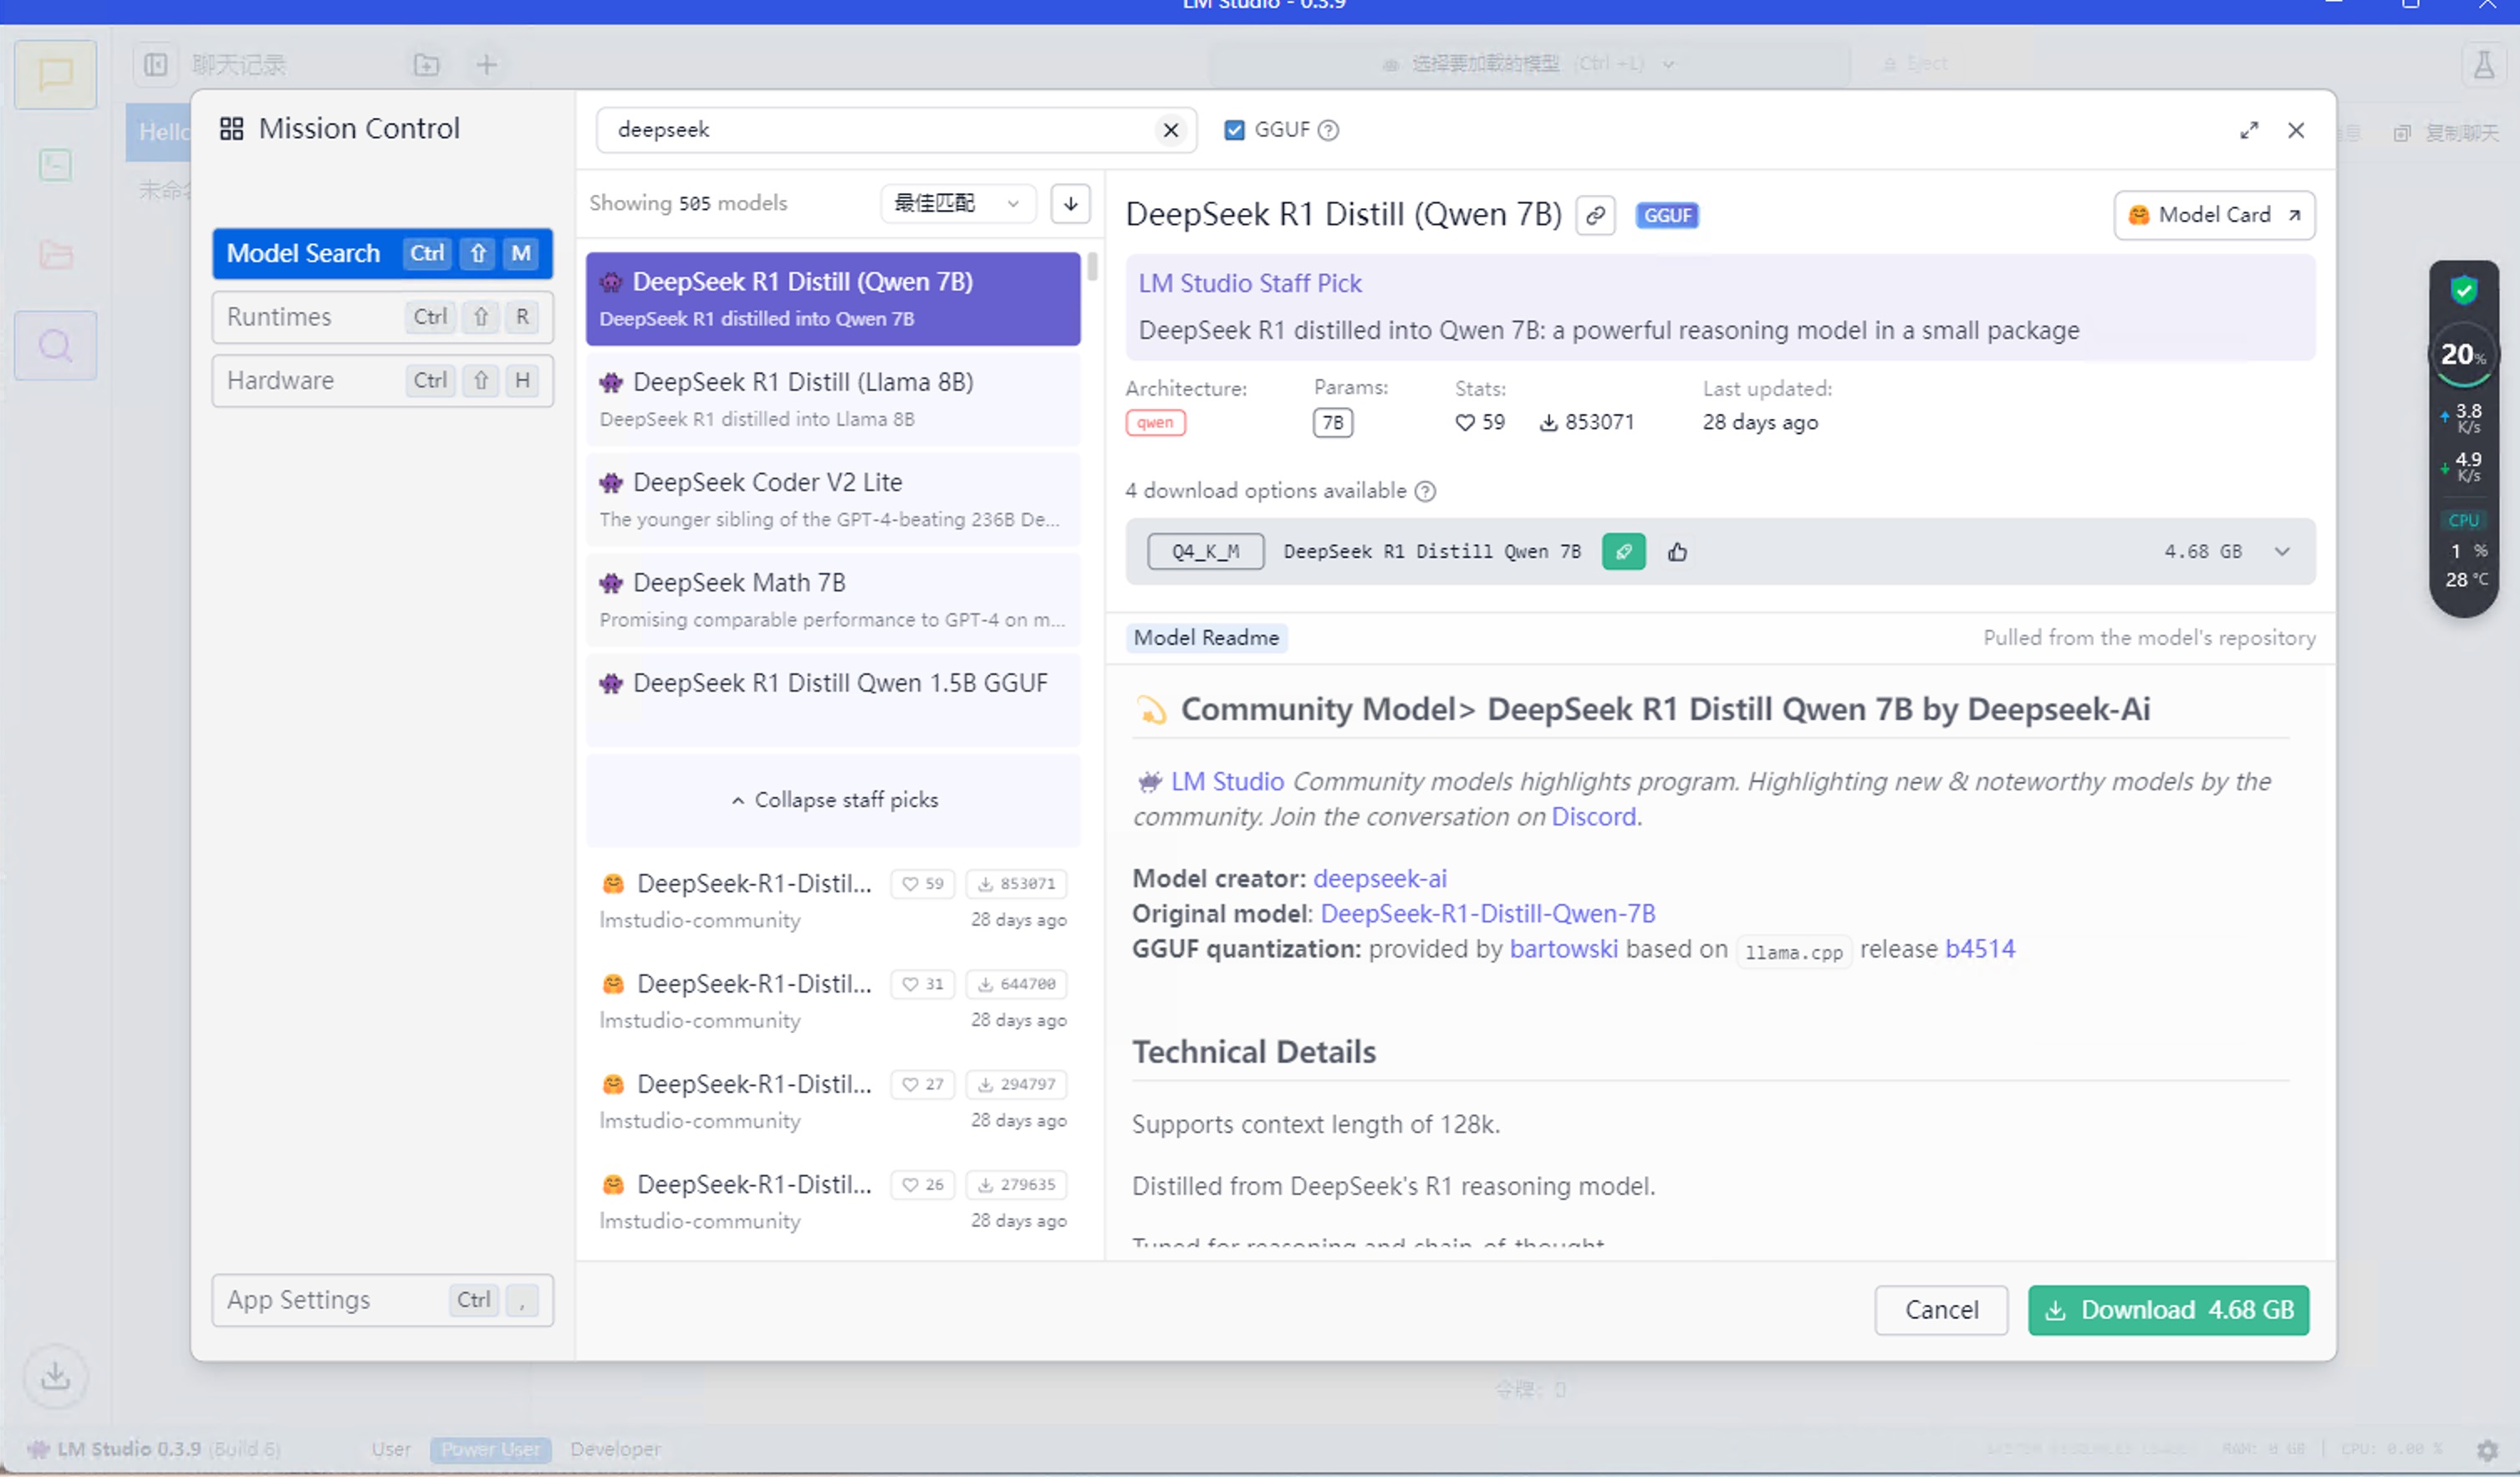Screen dimensions: 2520x1477
Task: Click green shield icon in monitor widget
Action: pyautogui.click(x=2464, y=291)
